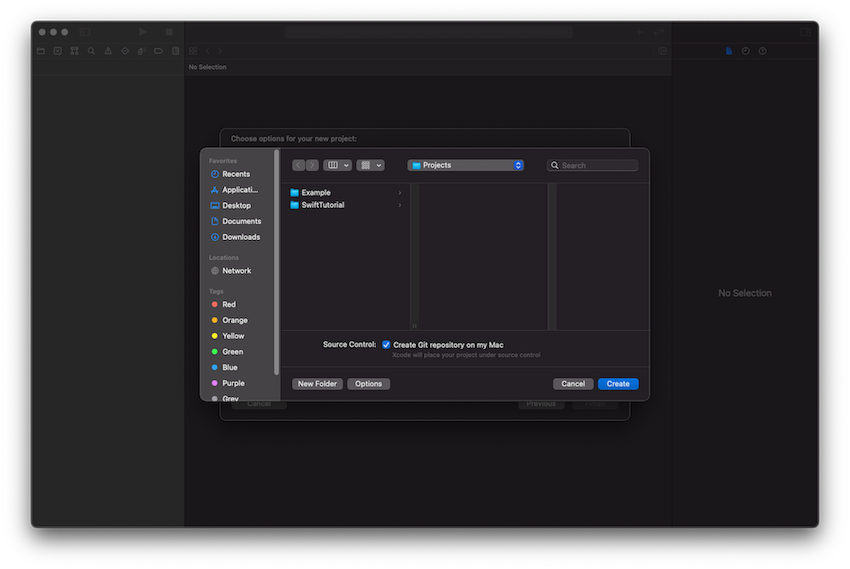Expand the Example folder chevron
Screen dimensions: 850x569
[400, 193]
